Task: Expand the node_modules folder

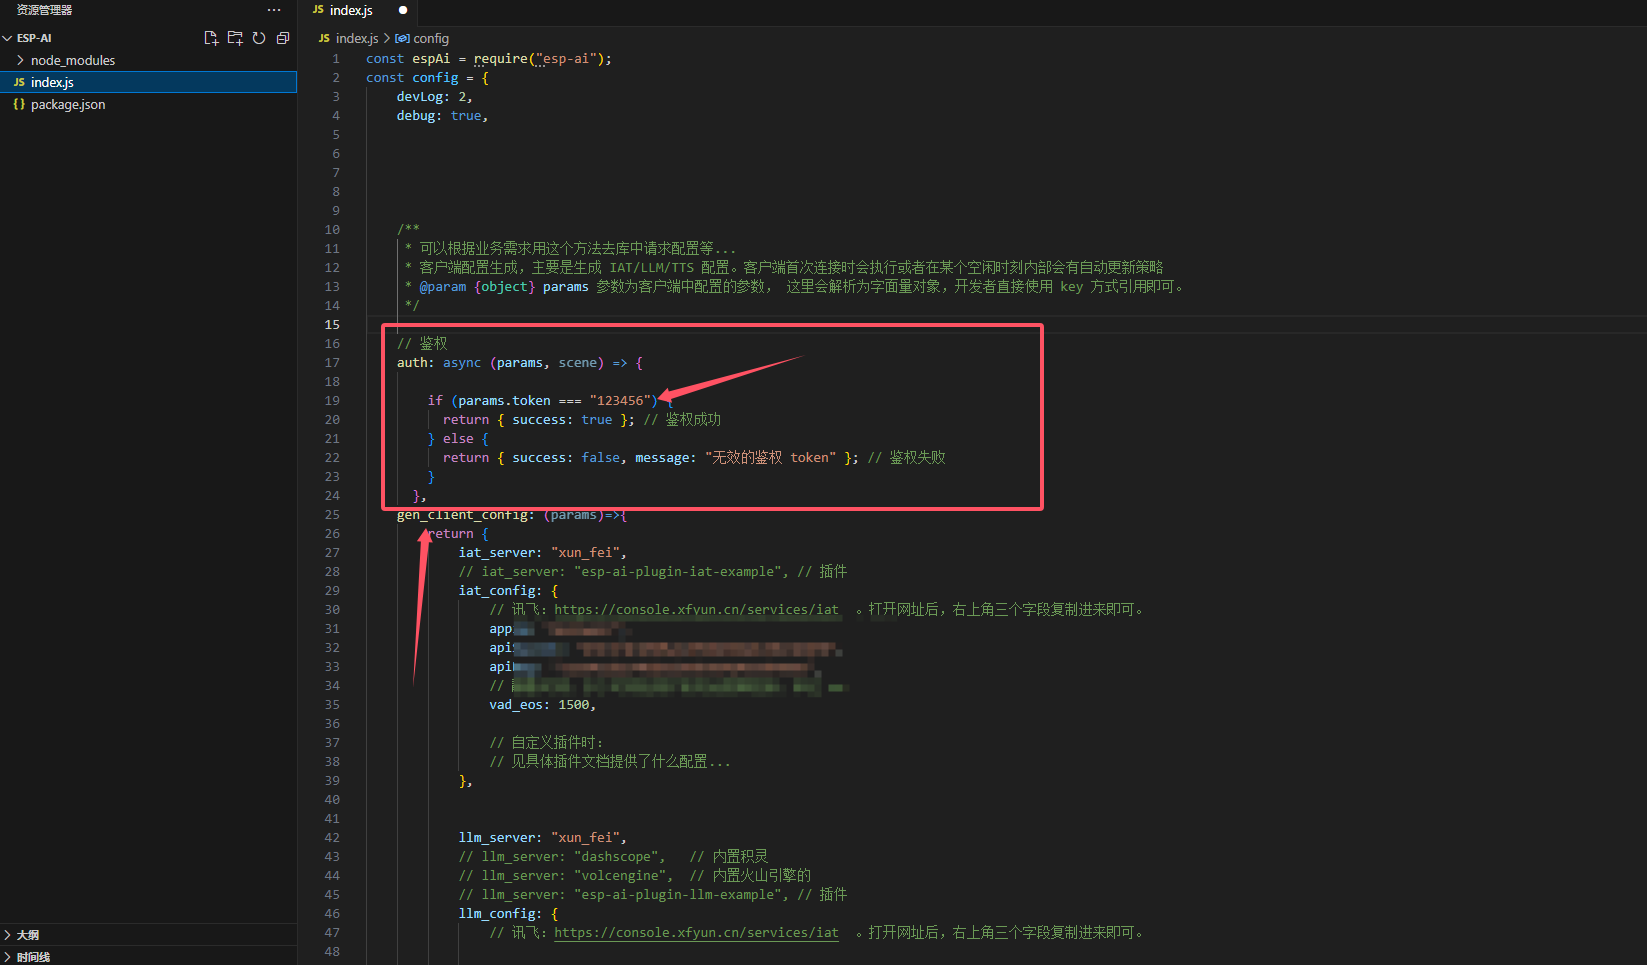Action: [20, 60]
